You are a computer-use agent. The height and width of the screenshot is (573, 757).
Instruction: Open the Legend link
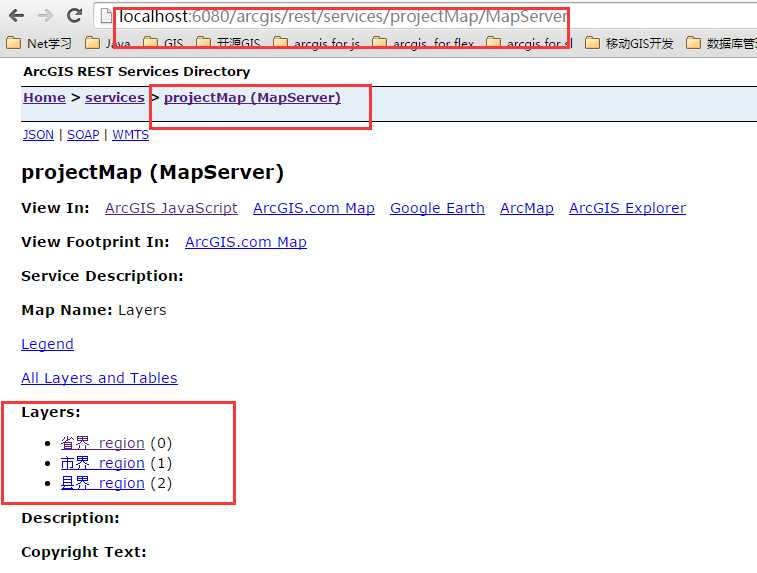[x=47, y=344]
